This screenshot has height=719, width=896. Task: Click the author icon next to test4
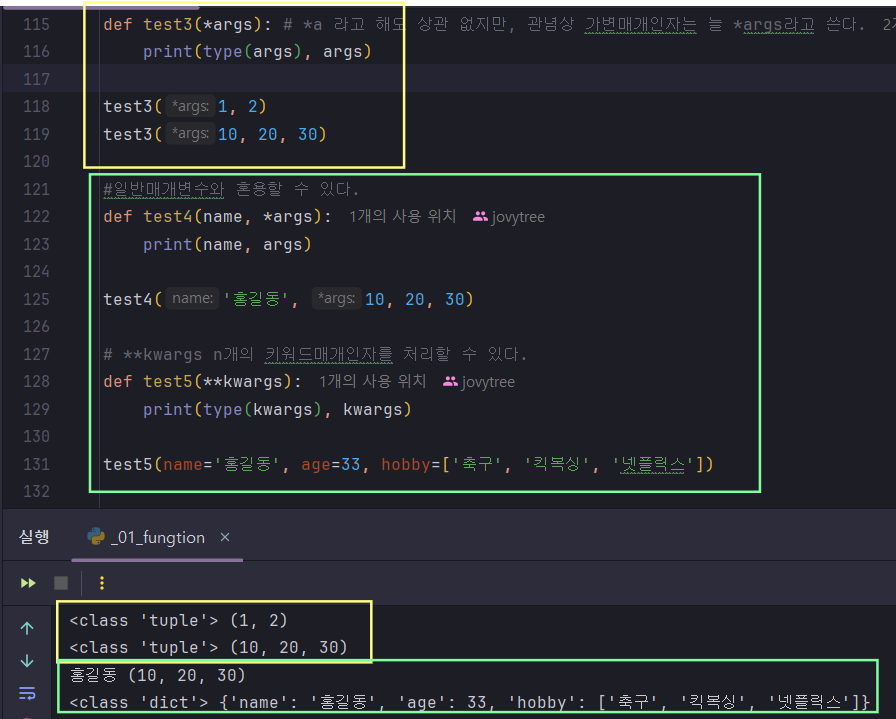point(480,217)
